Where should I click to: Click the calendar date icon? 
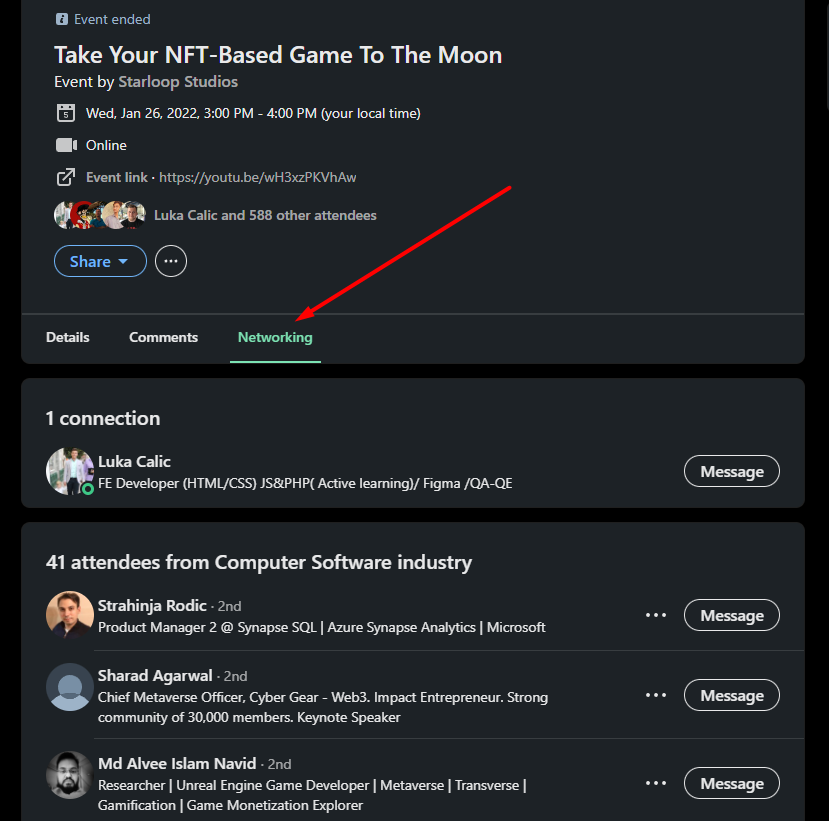click(66, 113)
